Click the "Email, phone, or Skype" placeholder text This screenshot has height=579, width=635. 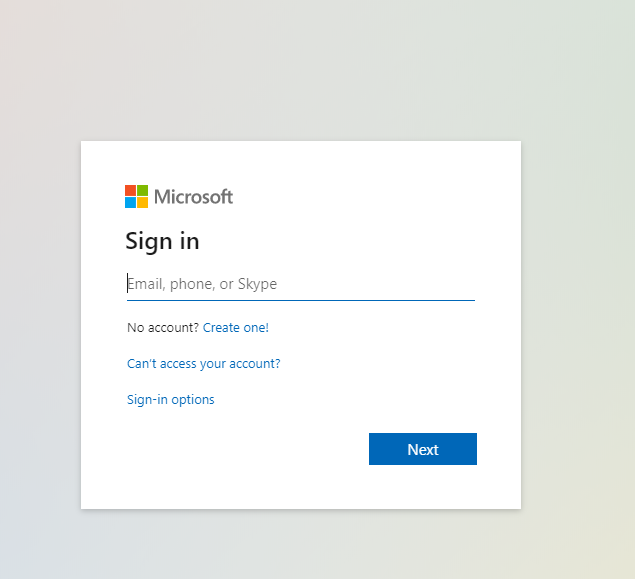203,284
